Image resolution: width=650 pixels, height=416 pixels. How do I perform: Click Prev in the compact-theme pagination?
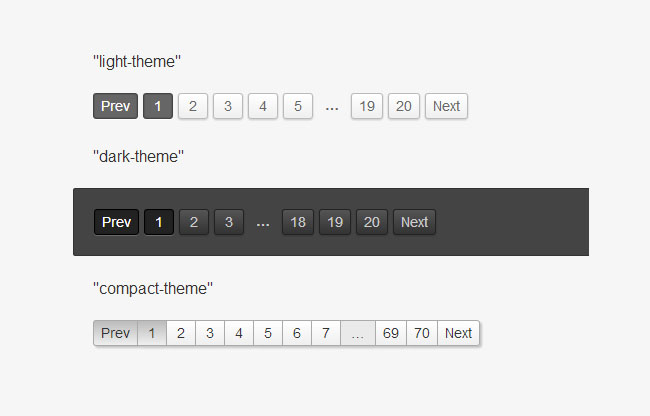[115, 333]
